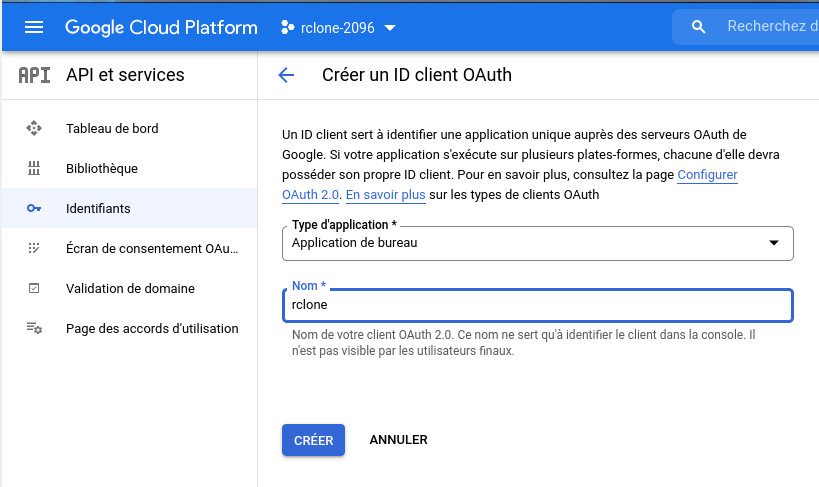Click the Bibliothèque library icon
819x487 pixels.
pos(34,168)
